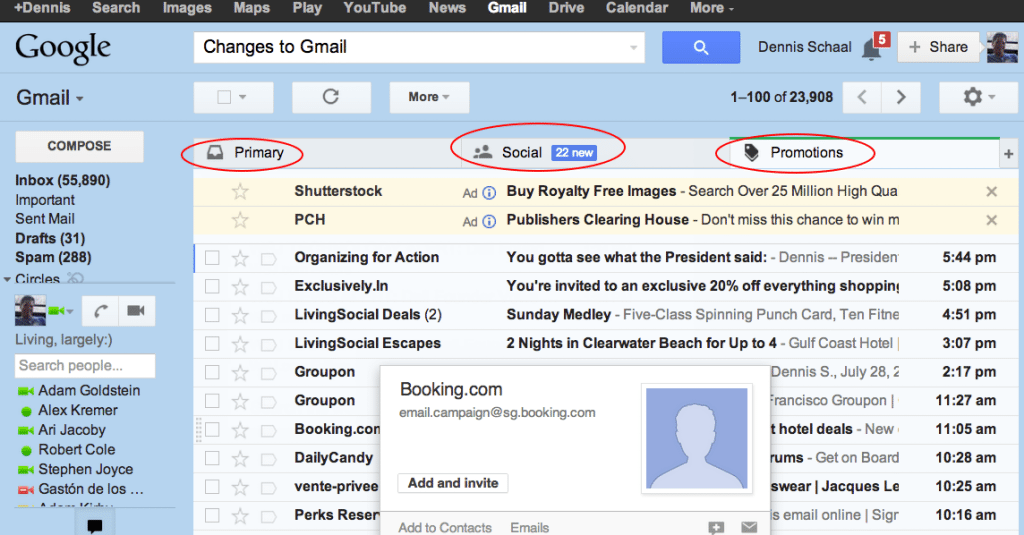Star the DailyCandy email
Viewport: 1024px width, 535px height.
(x=240, y=458)
